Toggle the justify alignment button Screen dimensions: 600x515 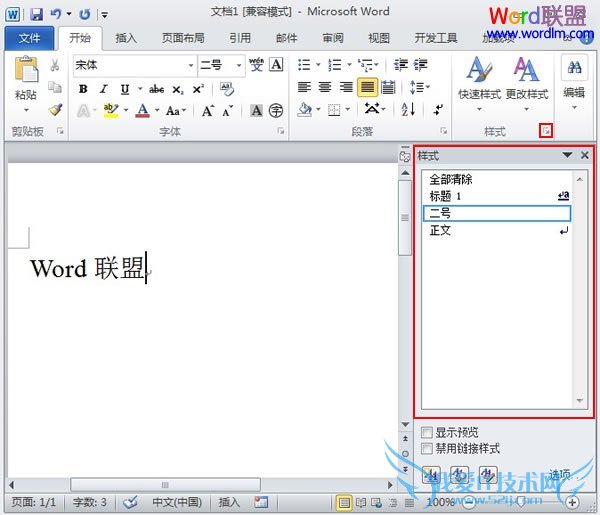[x=367, y=88]
